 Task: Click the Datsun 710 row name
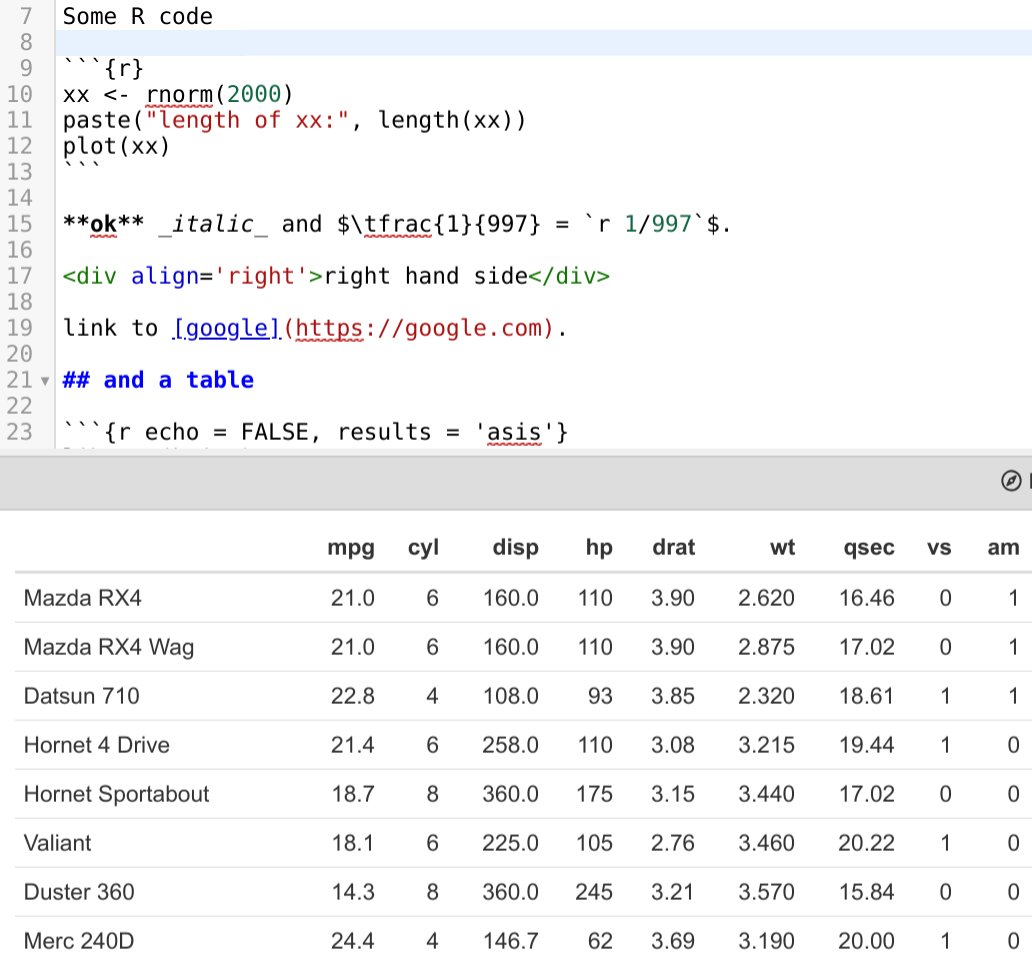click(x=82, y=695)
